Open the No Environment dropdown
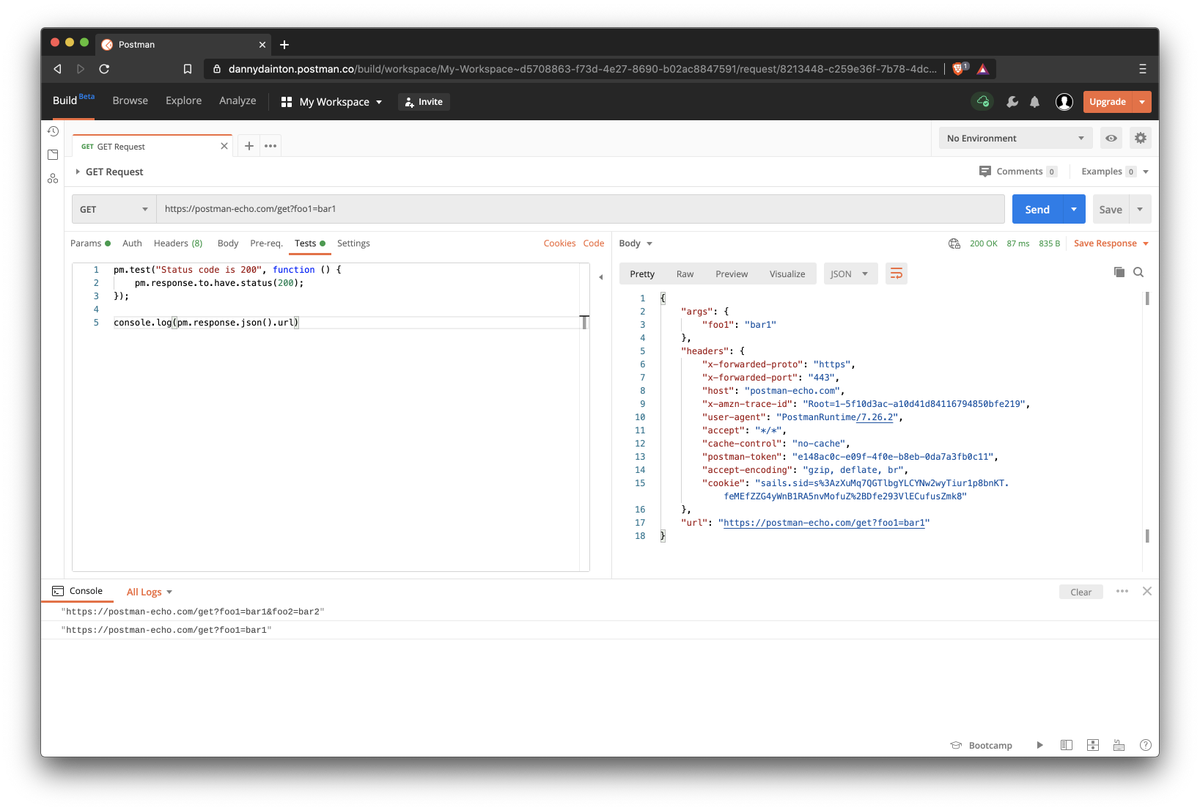 (x=1014, y=138)
